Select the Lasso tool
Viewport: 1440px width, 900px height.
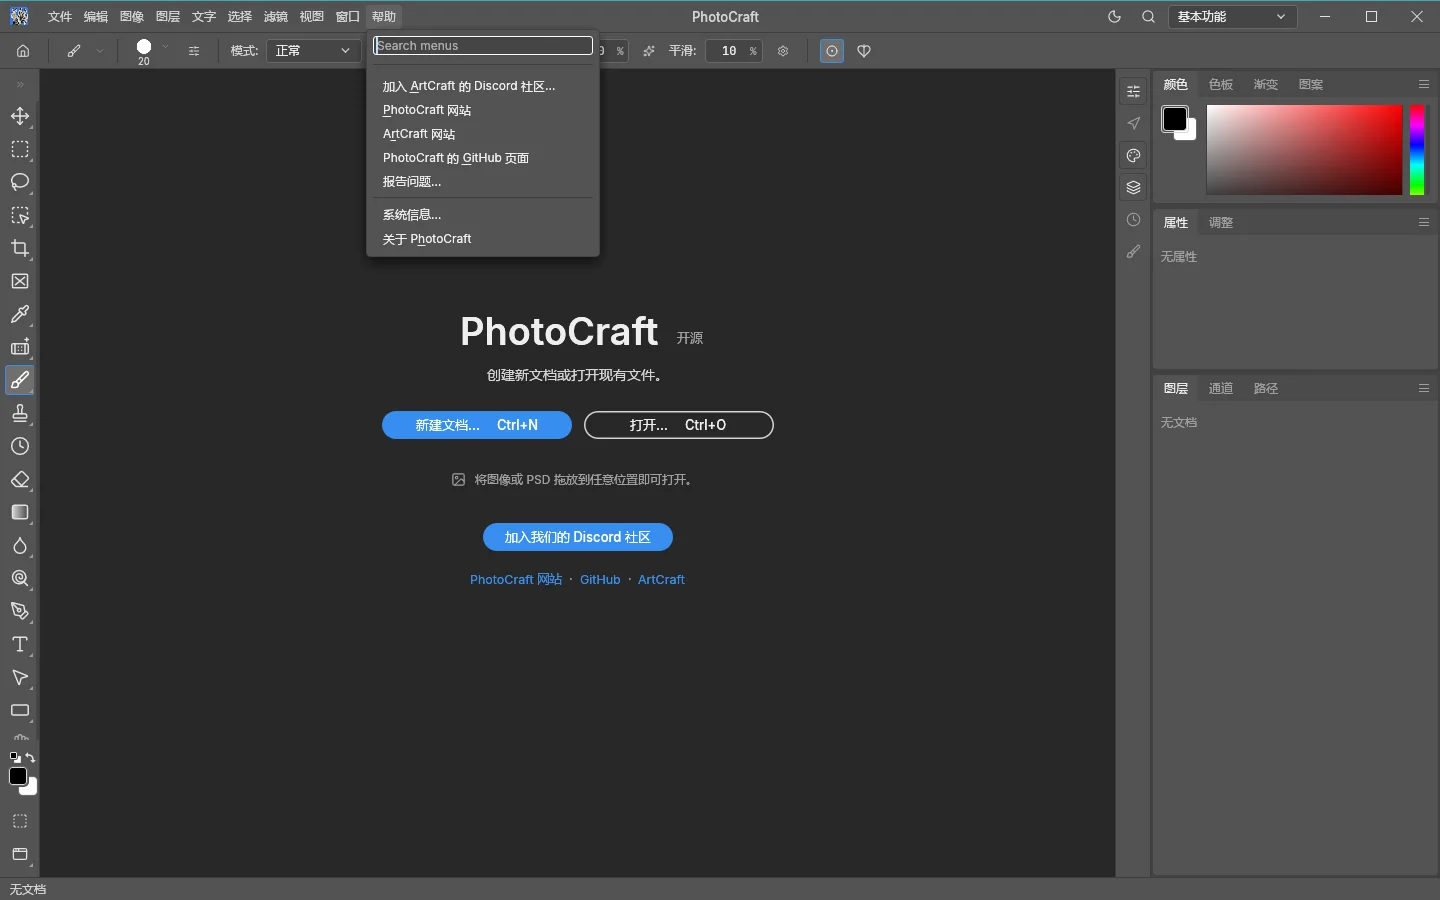[x=20, y=182]
